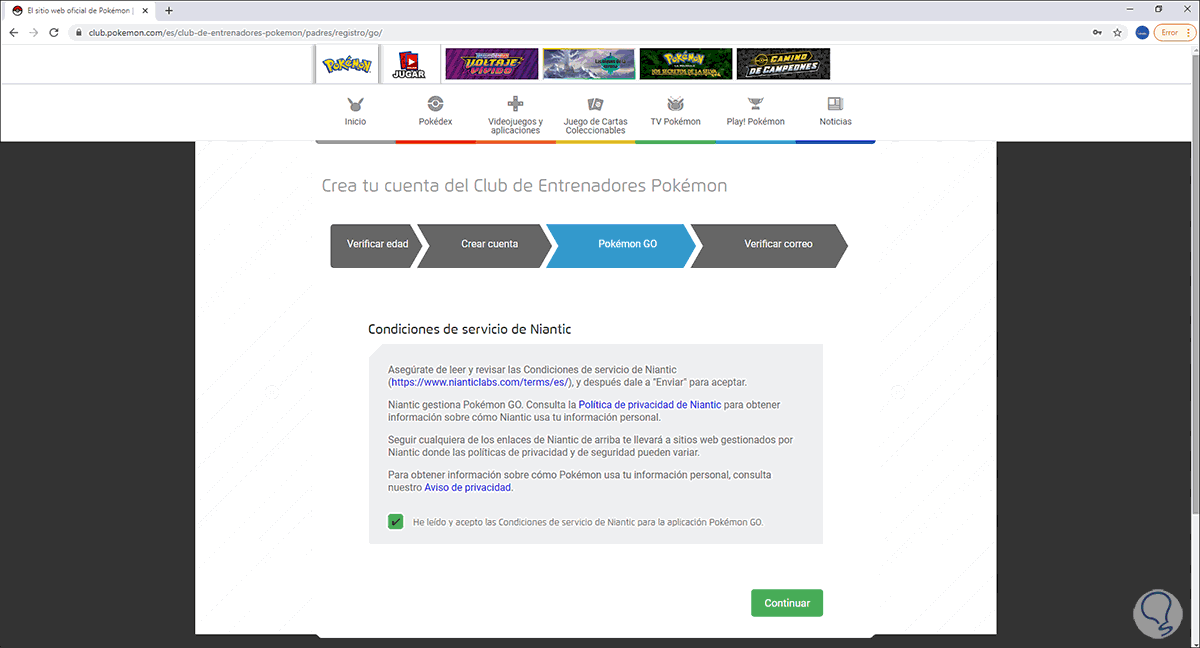The image size is (1200, 648).
Task: Select the El sitio web oficial tab
Action: [80, 10]
